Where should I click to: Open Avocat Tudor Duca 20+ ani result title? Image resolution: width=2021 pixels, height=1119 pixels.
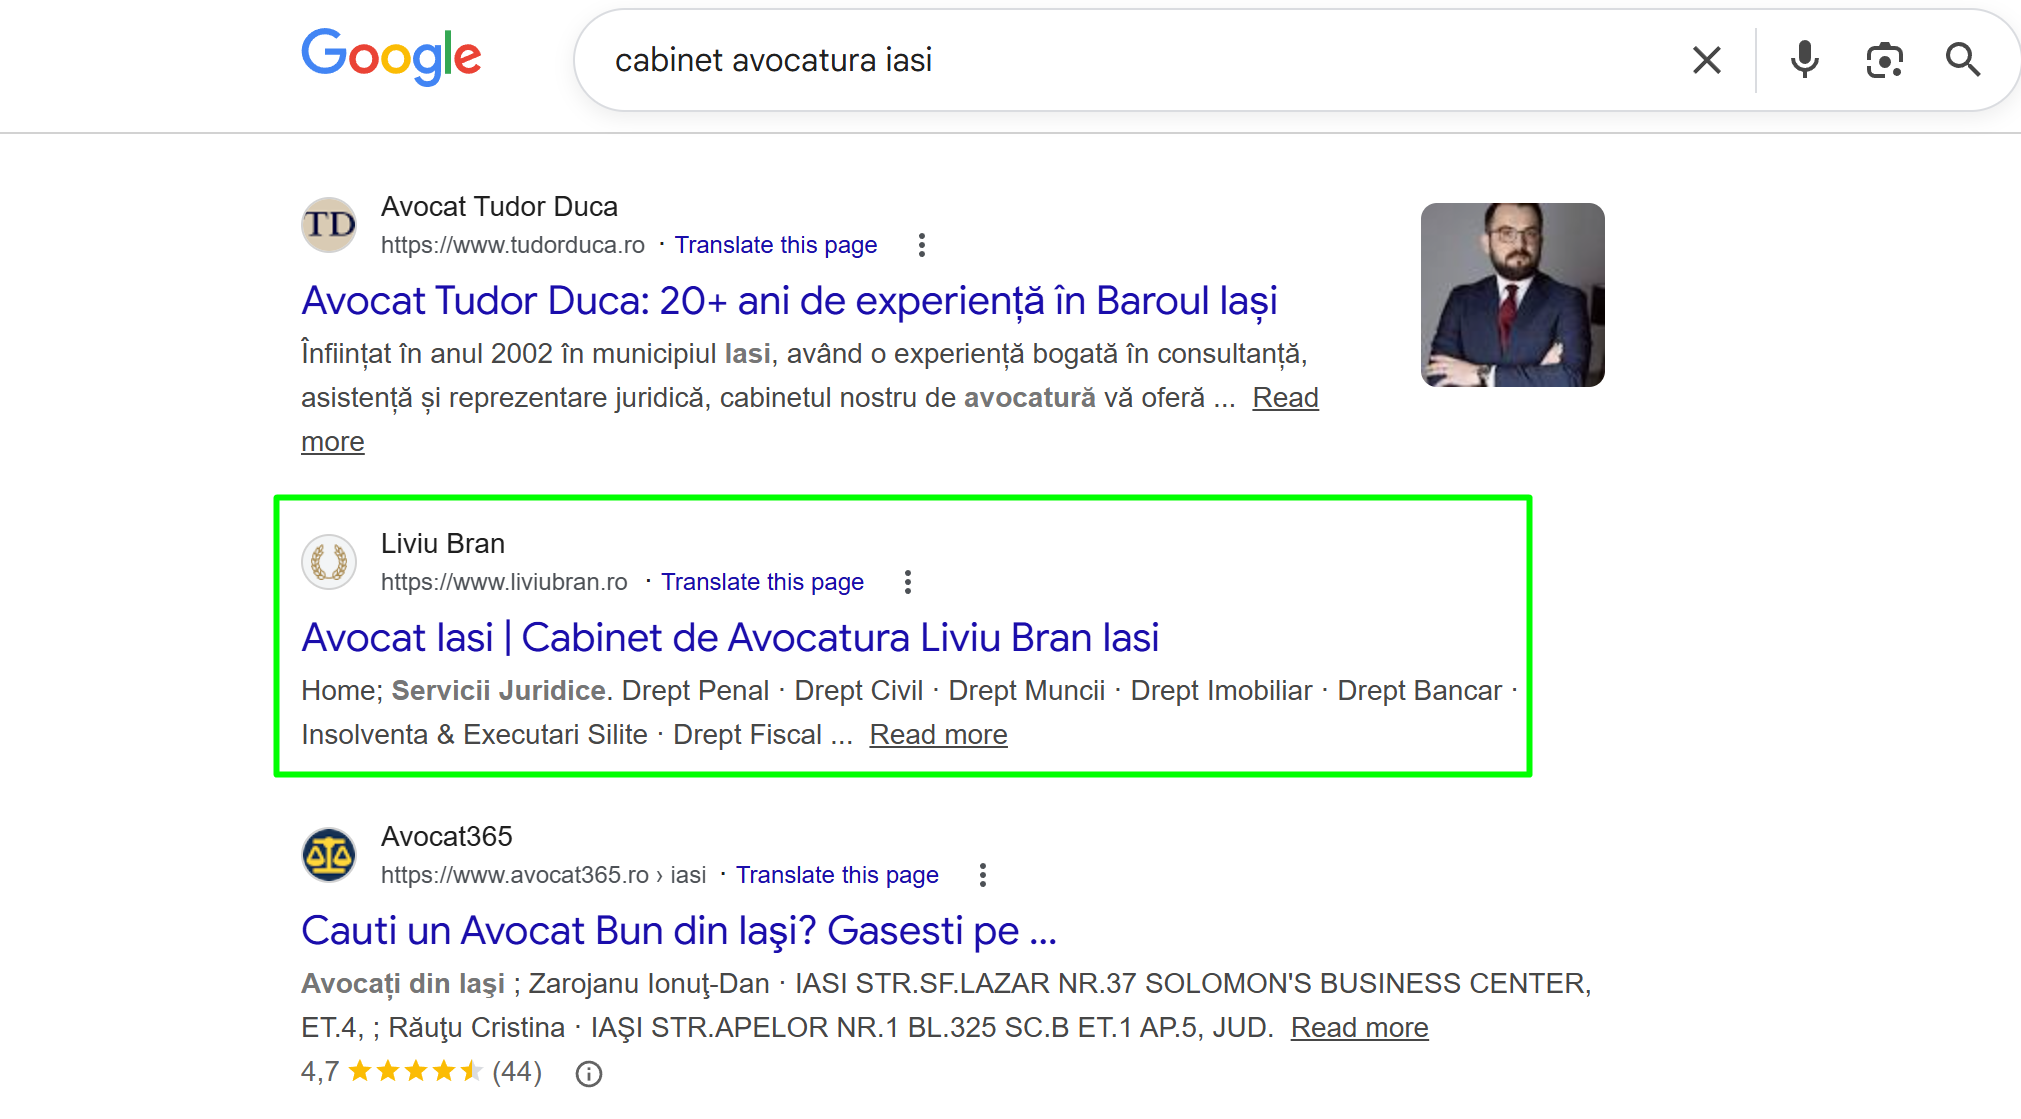click(x=789, y=301)
